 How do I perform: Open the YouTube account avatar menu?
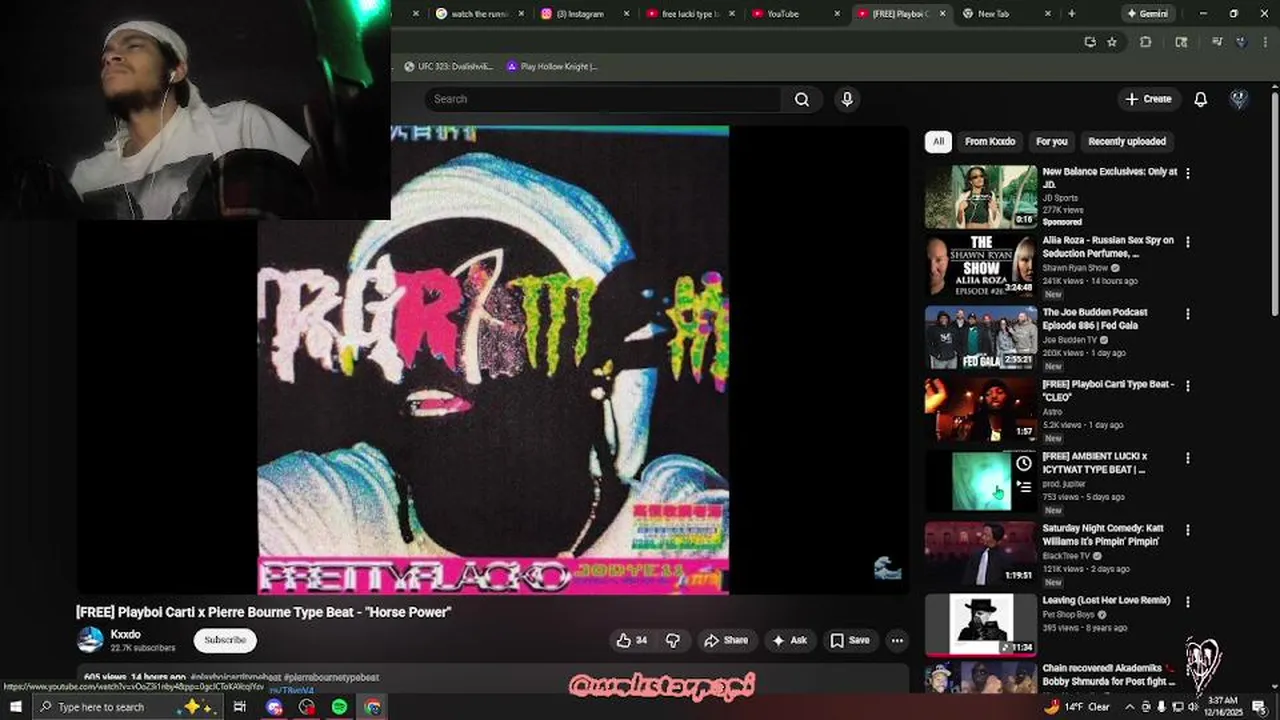tap(1239, 99)
